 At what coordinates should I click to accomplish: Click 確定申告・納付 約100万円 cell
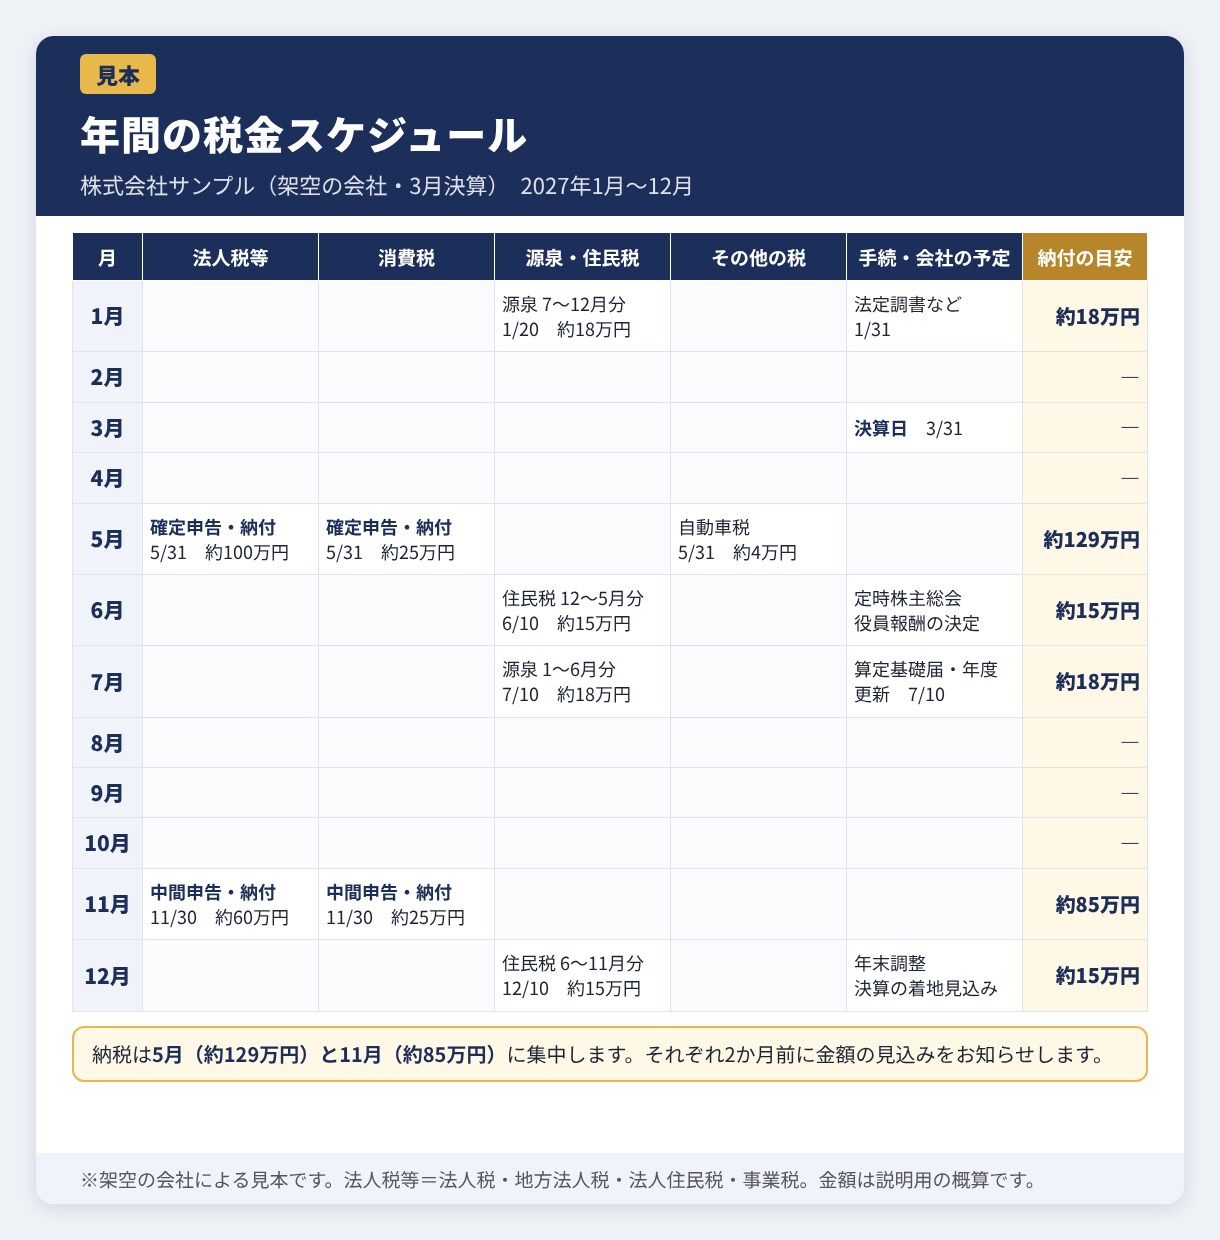pos(230,539)
